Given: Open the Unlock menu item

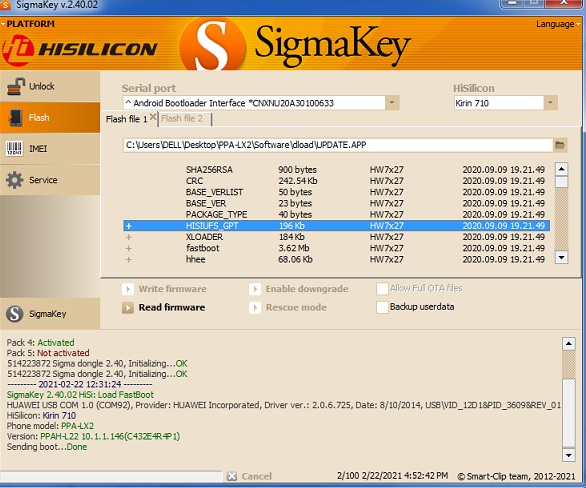Looking at the screenshot, I should tap(50, 86).
